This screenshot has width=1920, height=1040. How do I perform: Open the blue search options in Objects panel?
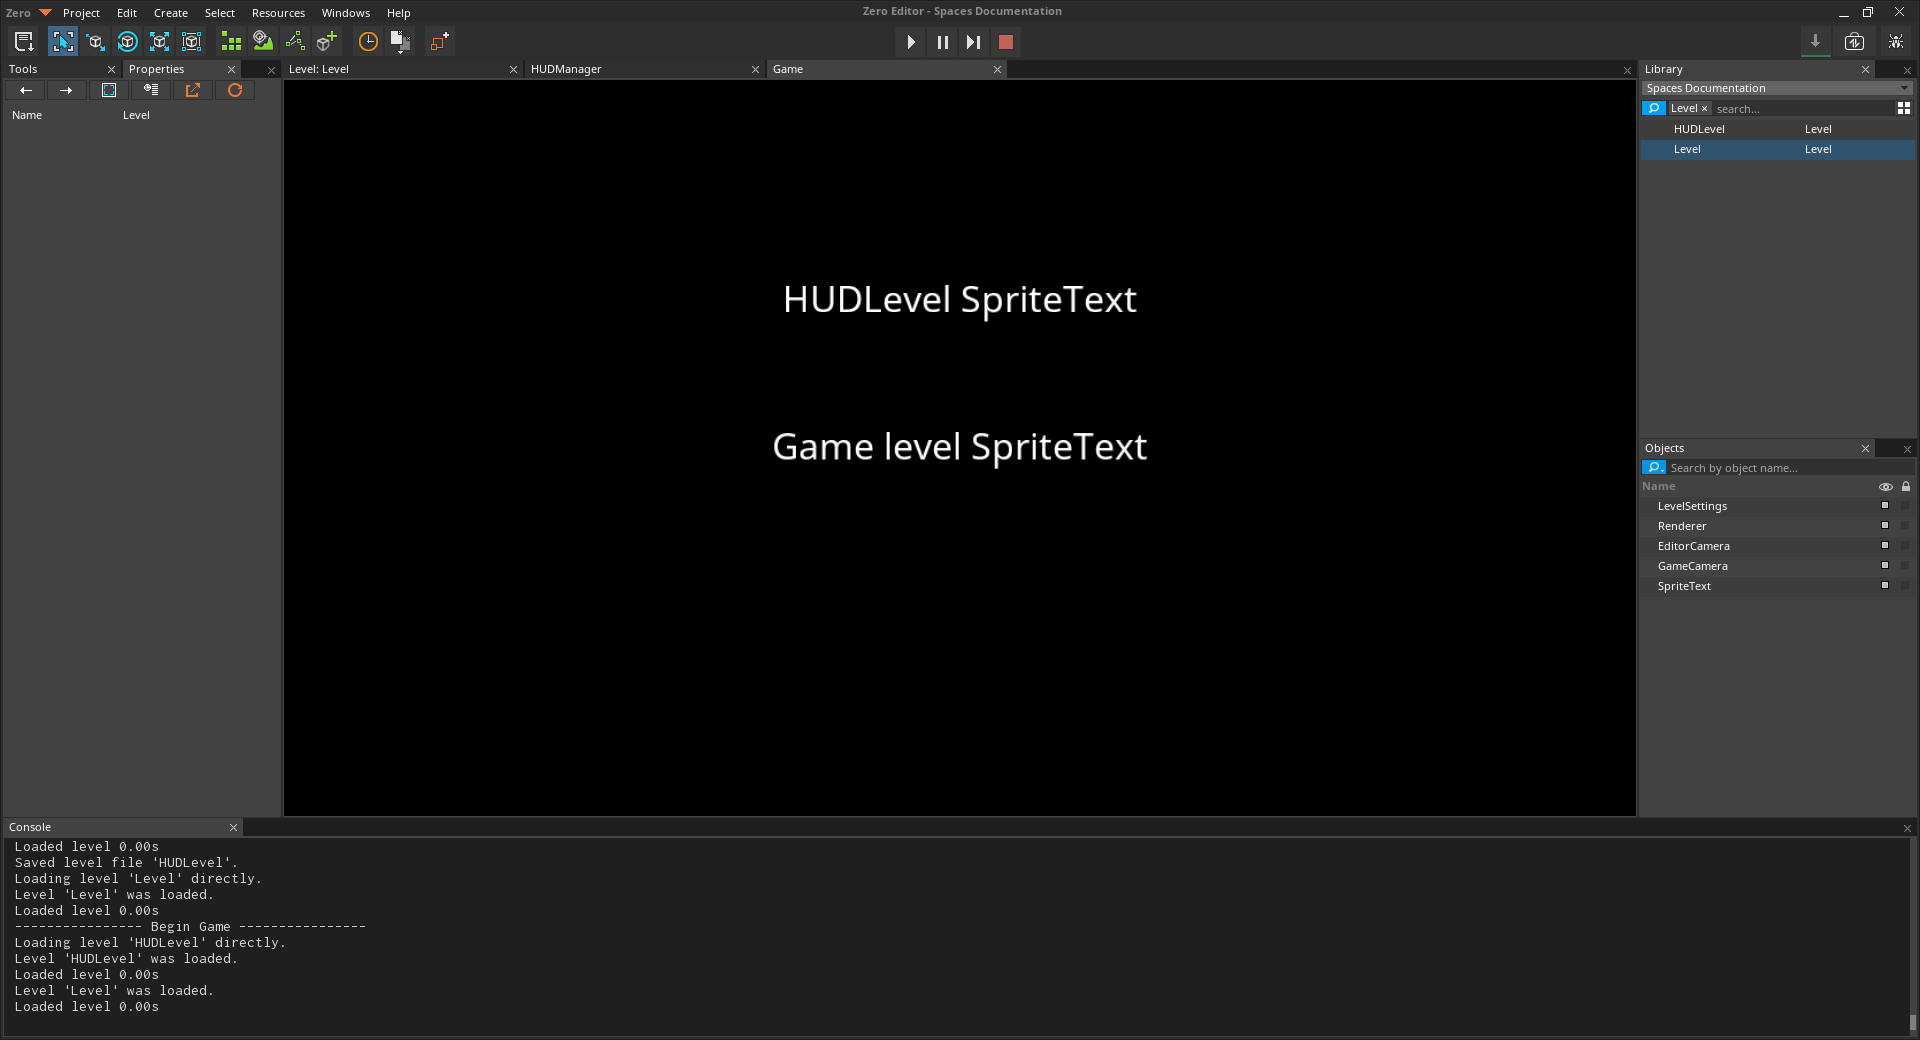click(x=1654, y=467)
